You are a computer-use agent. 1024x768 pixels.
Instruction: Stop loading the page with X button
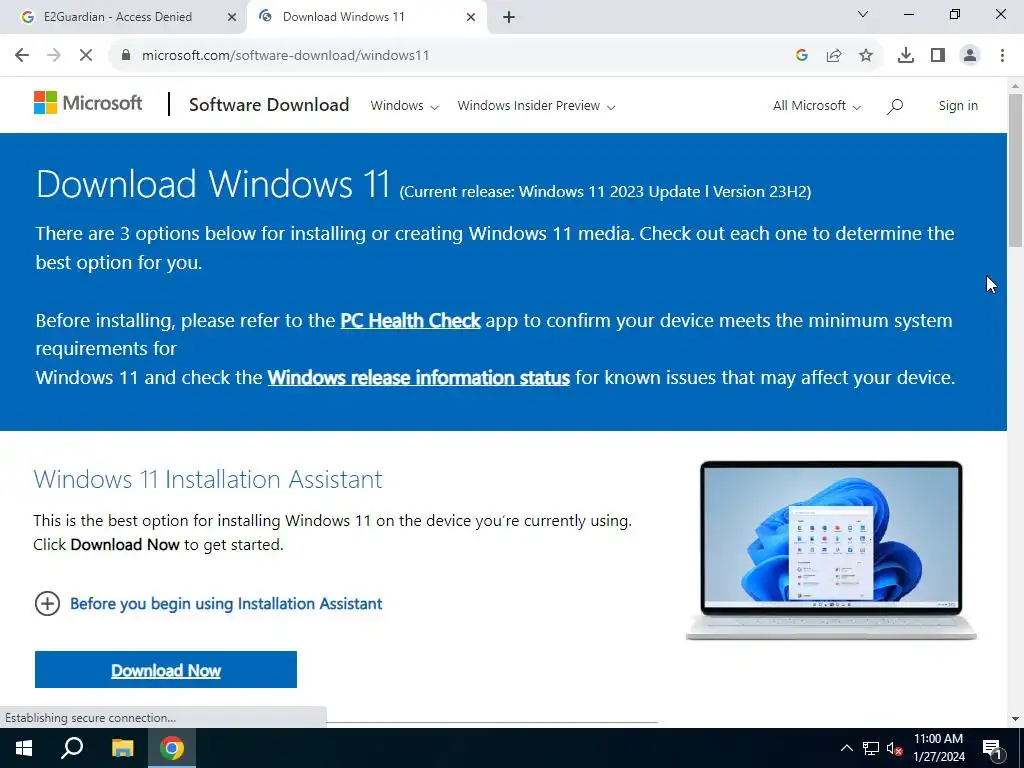coord(86,55)
